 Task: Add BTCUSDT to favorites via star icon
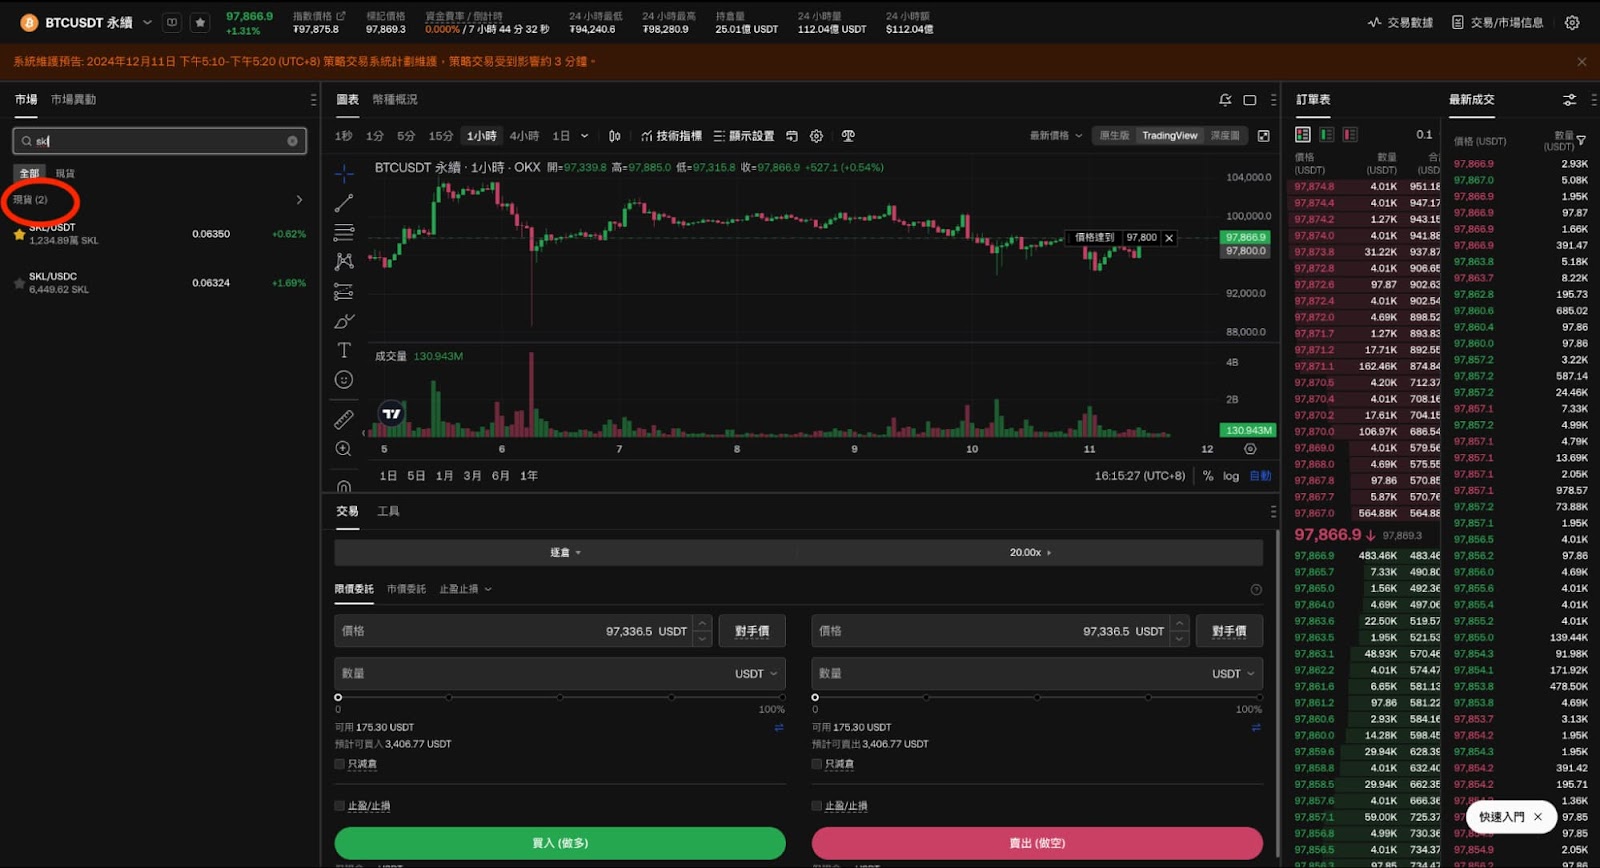tap(200, 22)
